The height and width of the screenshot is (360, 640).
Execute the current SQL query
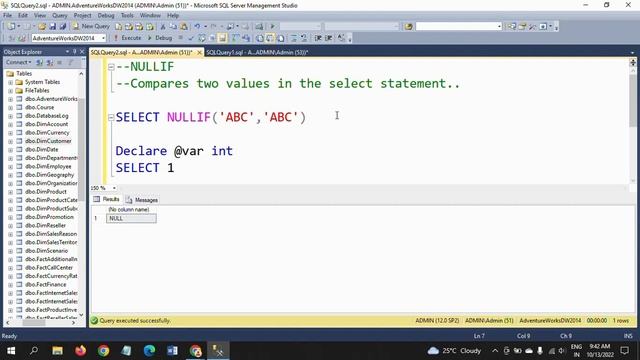click(x=127, y=38)
